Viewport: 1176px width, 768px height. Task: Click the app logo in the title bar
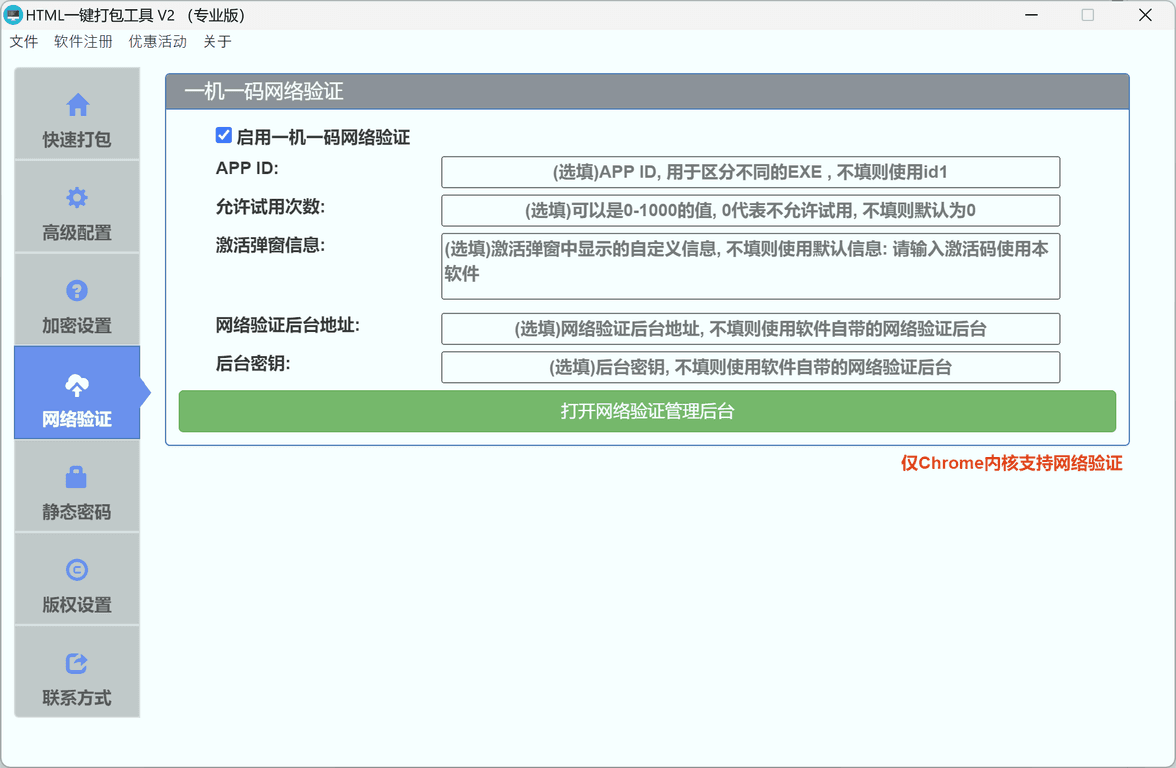click(14, 15)
